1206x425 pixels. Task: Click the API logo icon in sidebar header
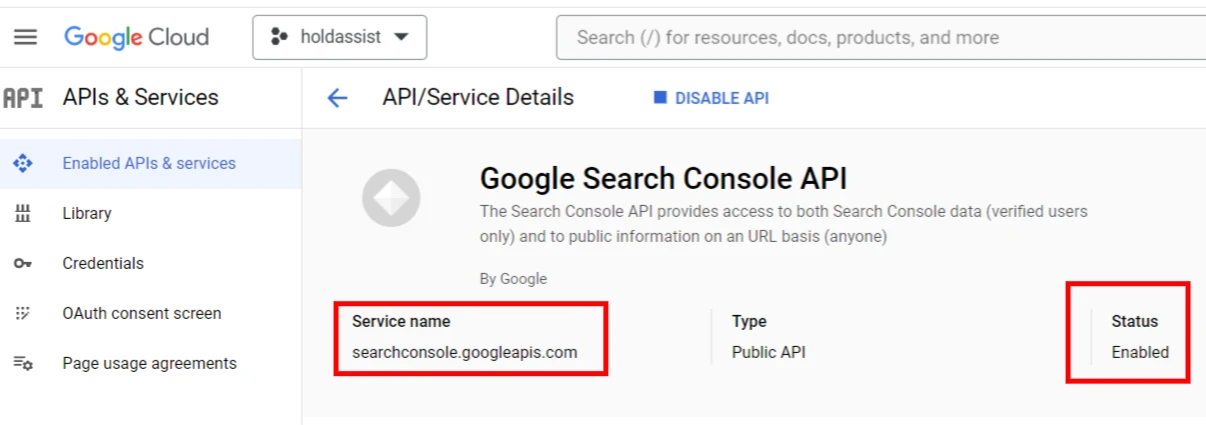click(x=23, y=97)
